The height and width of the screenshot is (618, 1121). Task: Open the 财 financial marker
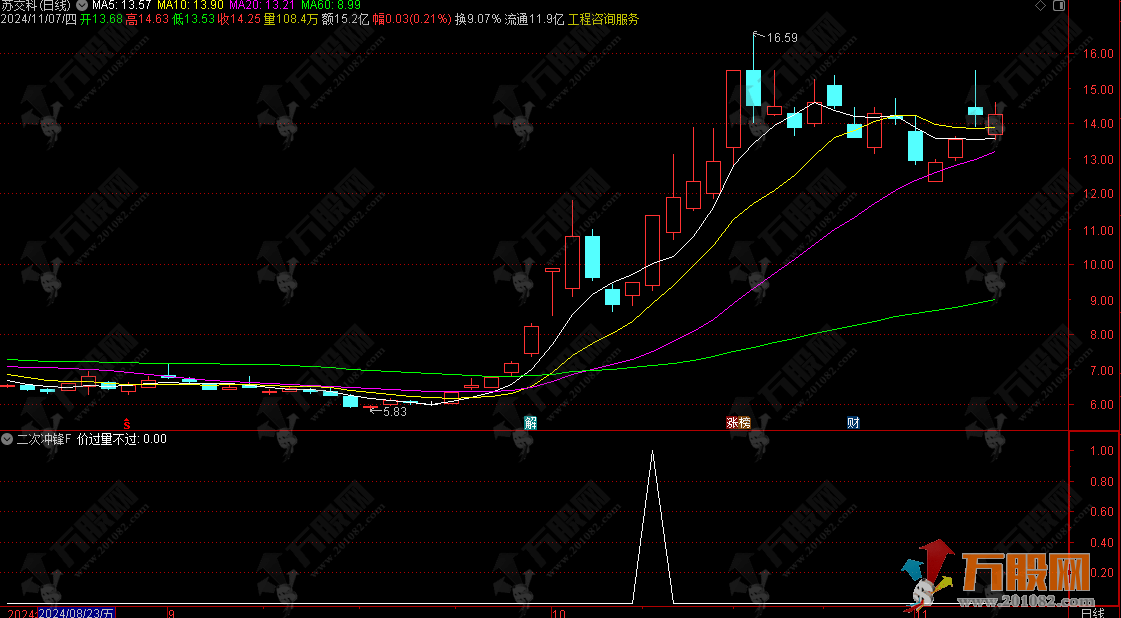coord(853,423)
